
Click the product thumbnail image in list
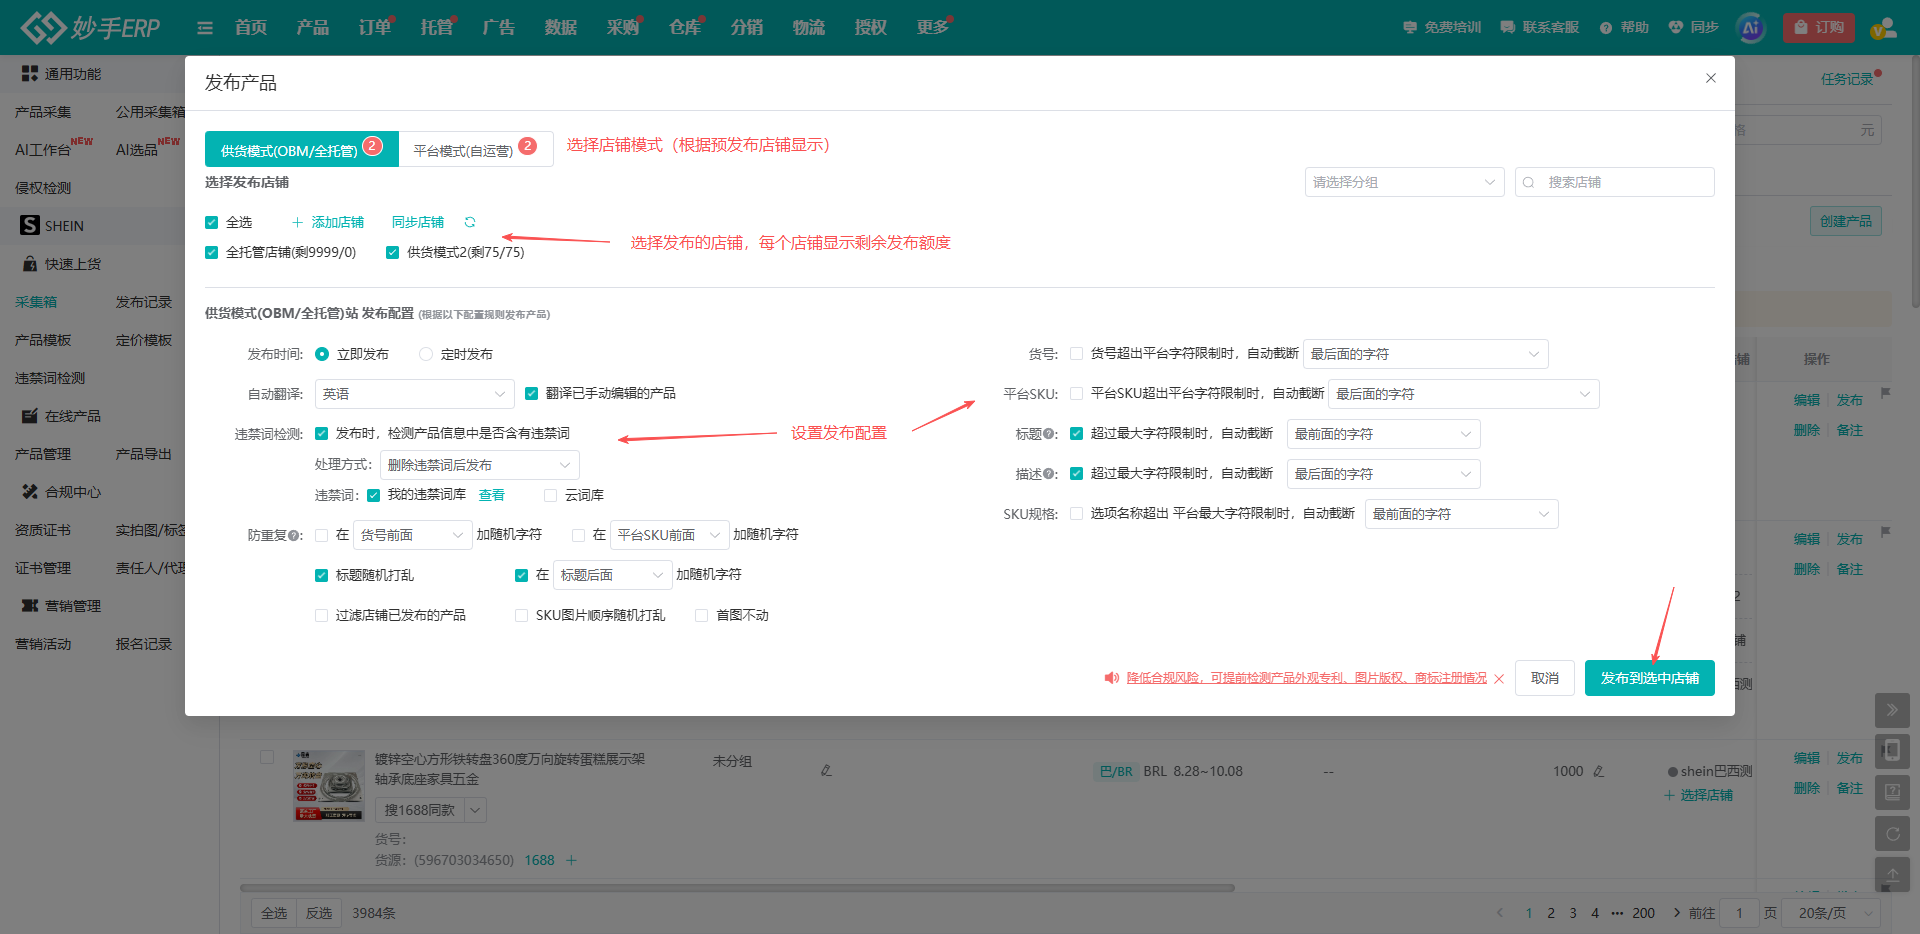[329, 785]
